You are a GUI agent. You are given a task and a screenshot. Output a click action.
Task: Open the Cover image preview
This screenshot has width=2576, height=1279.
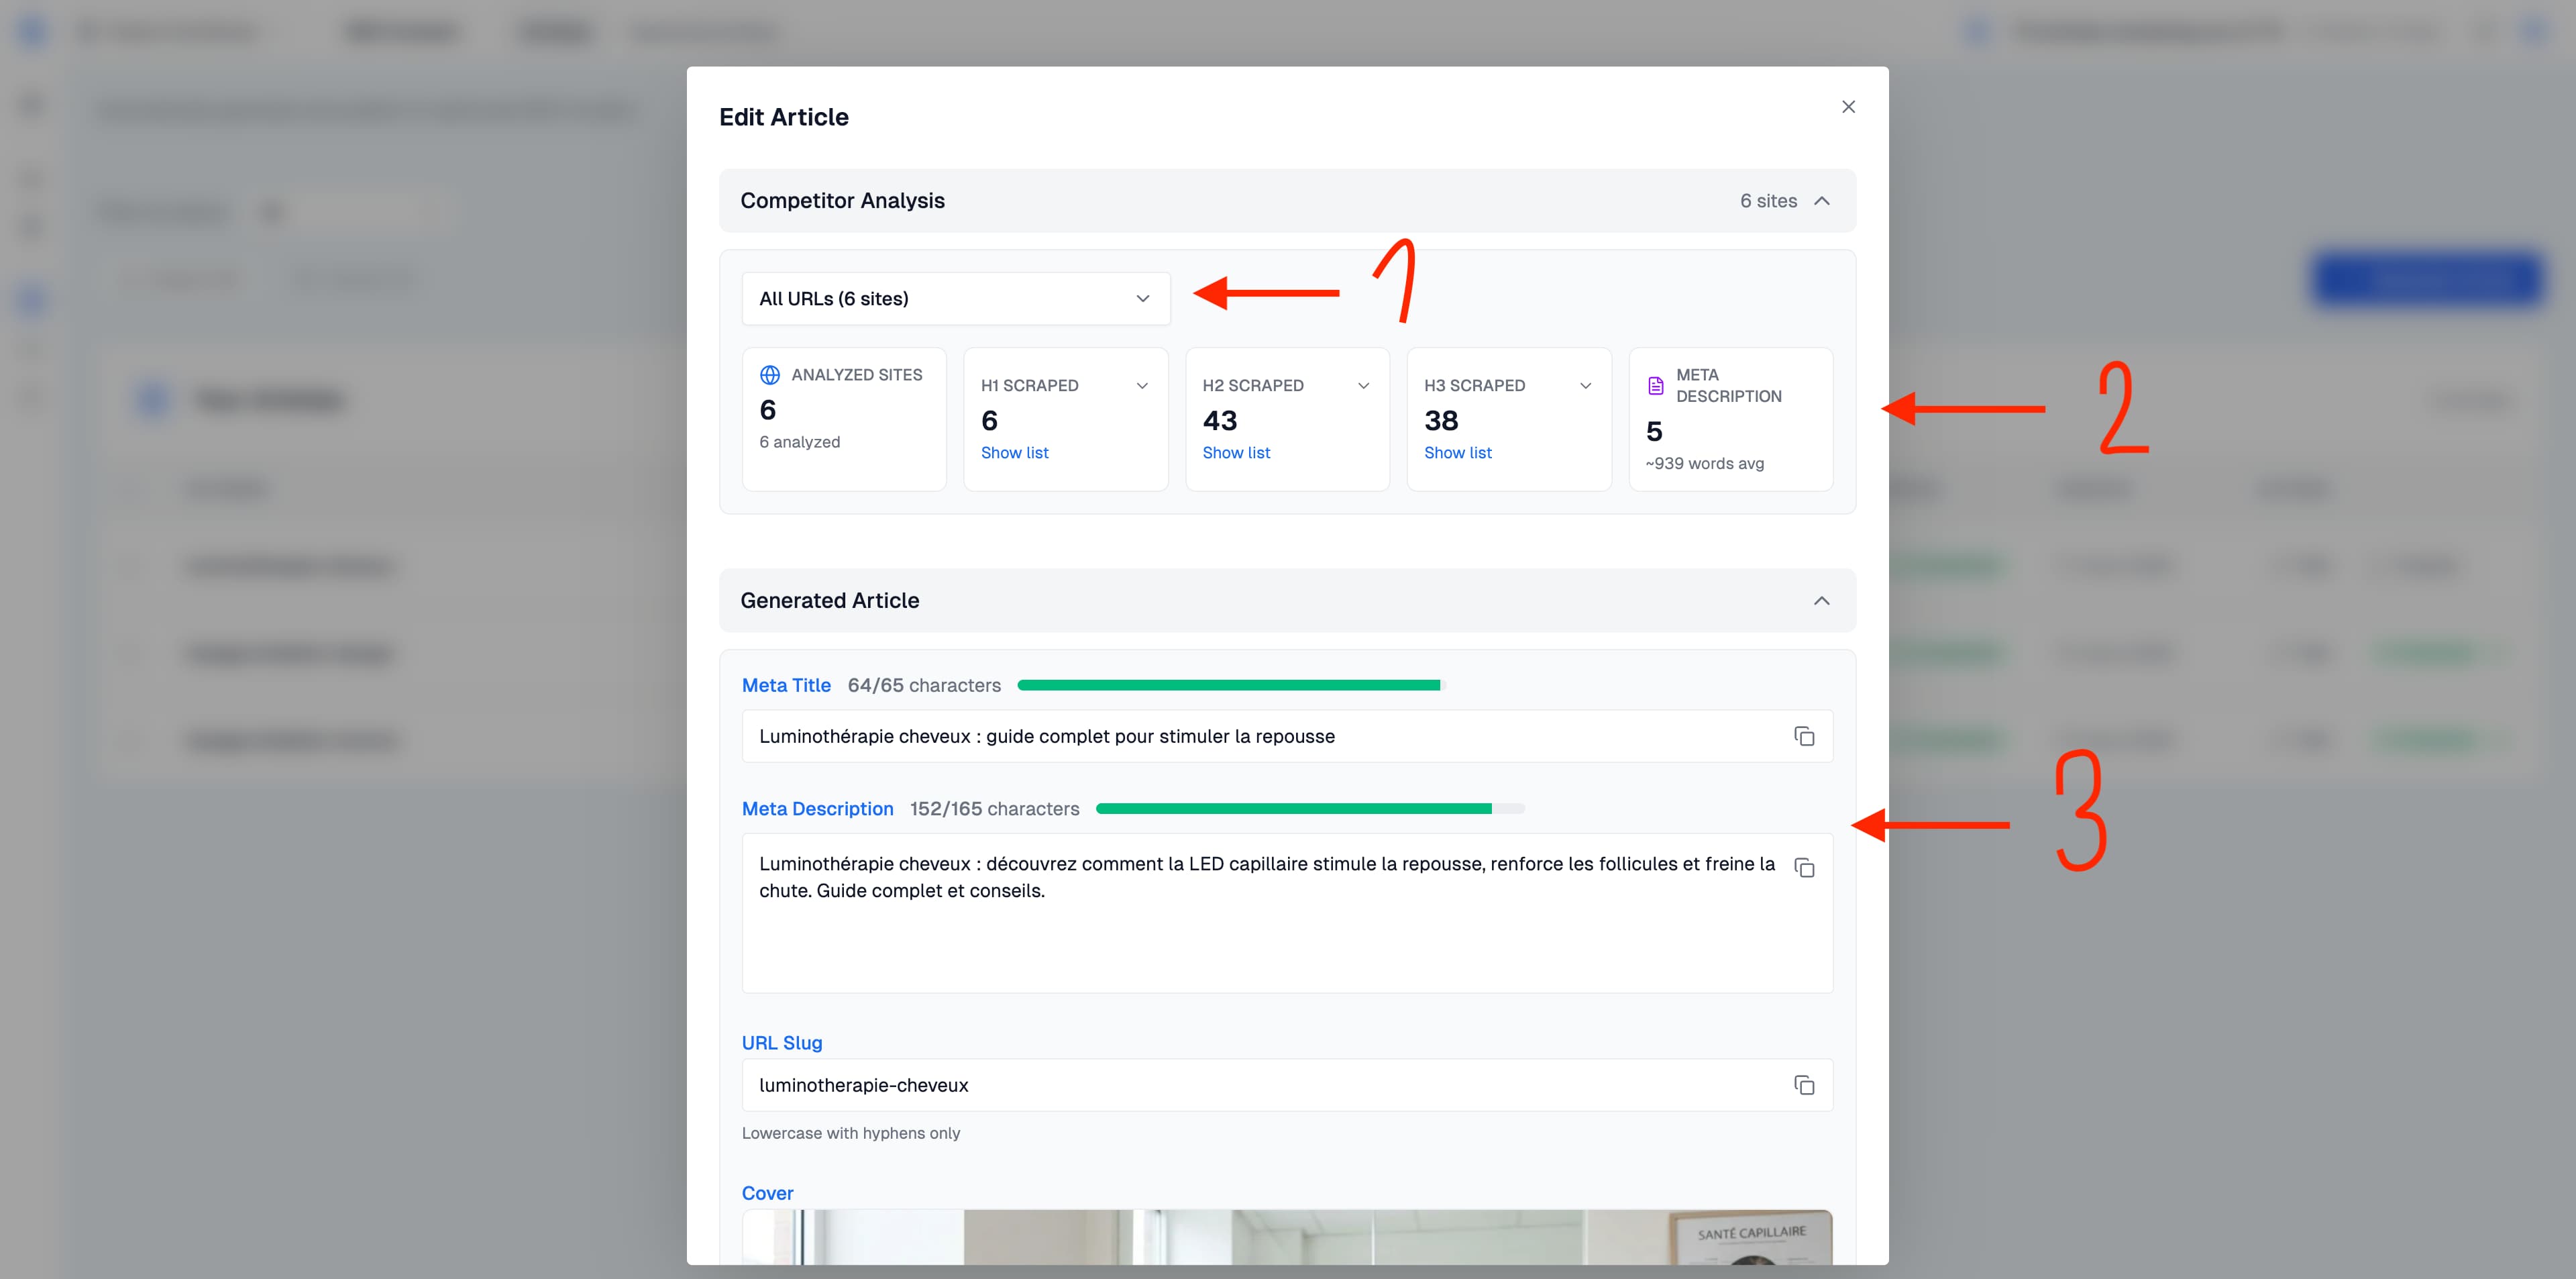click(x=1287, y=1238)
